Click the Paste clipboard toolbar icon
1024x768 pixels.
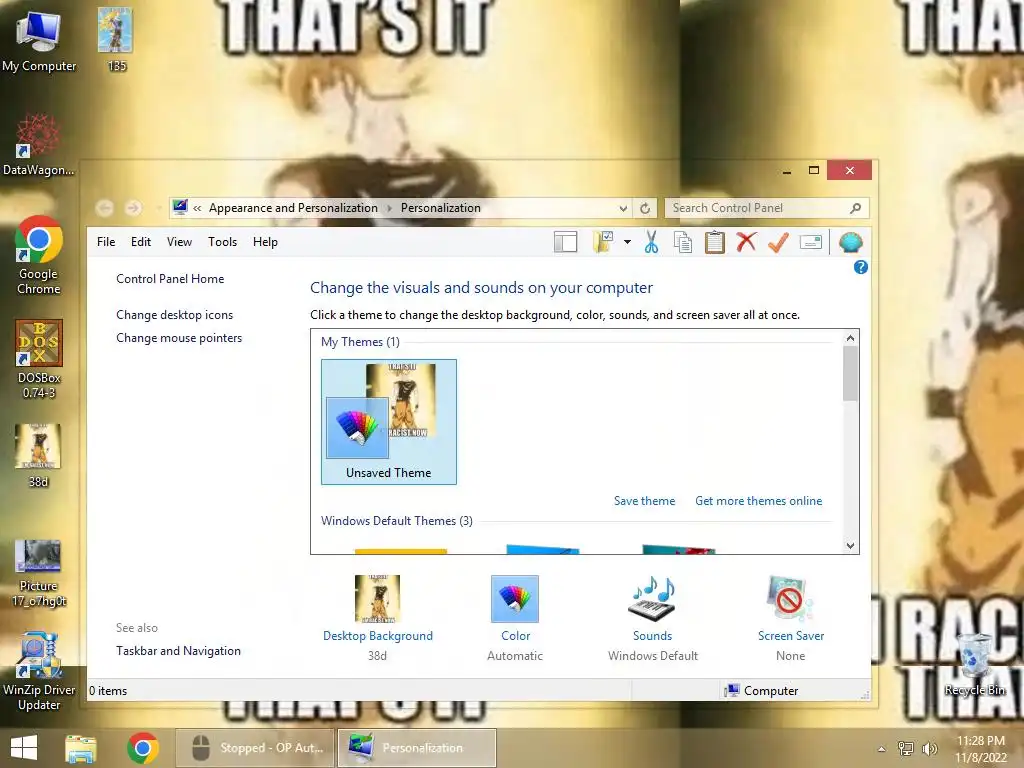714,242
